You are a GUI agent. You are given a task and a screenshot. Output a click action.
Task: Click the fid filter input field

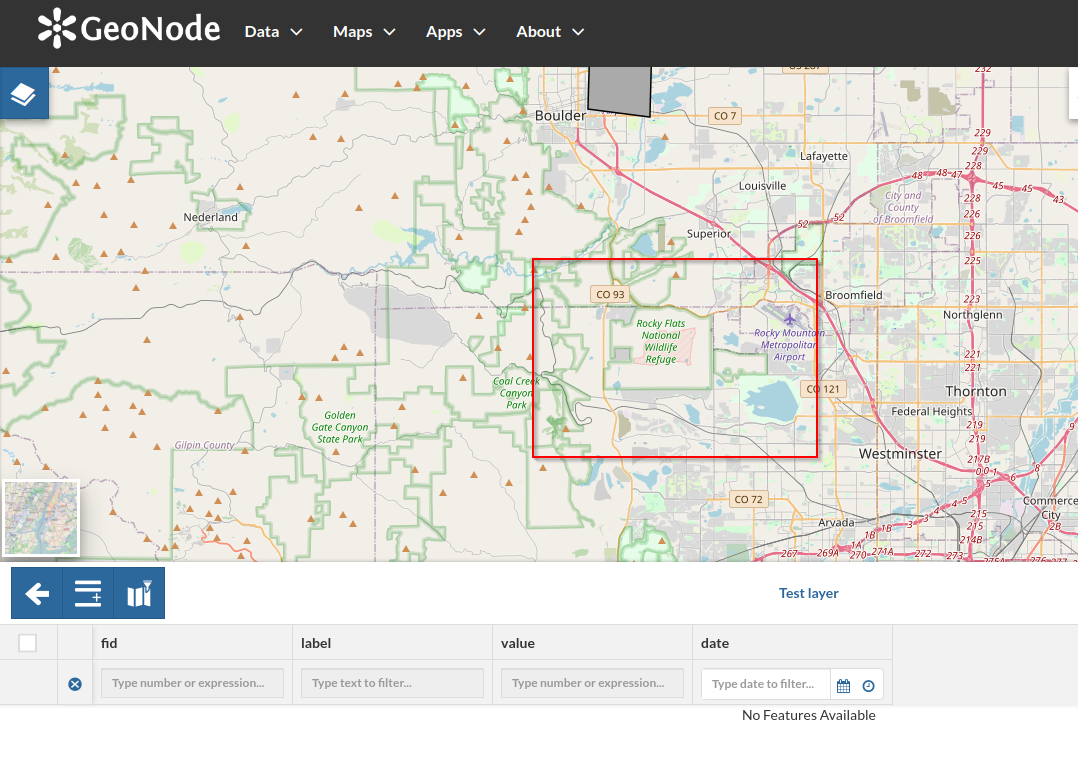click(192, 683)
